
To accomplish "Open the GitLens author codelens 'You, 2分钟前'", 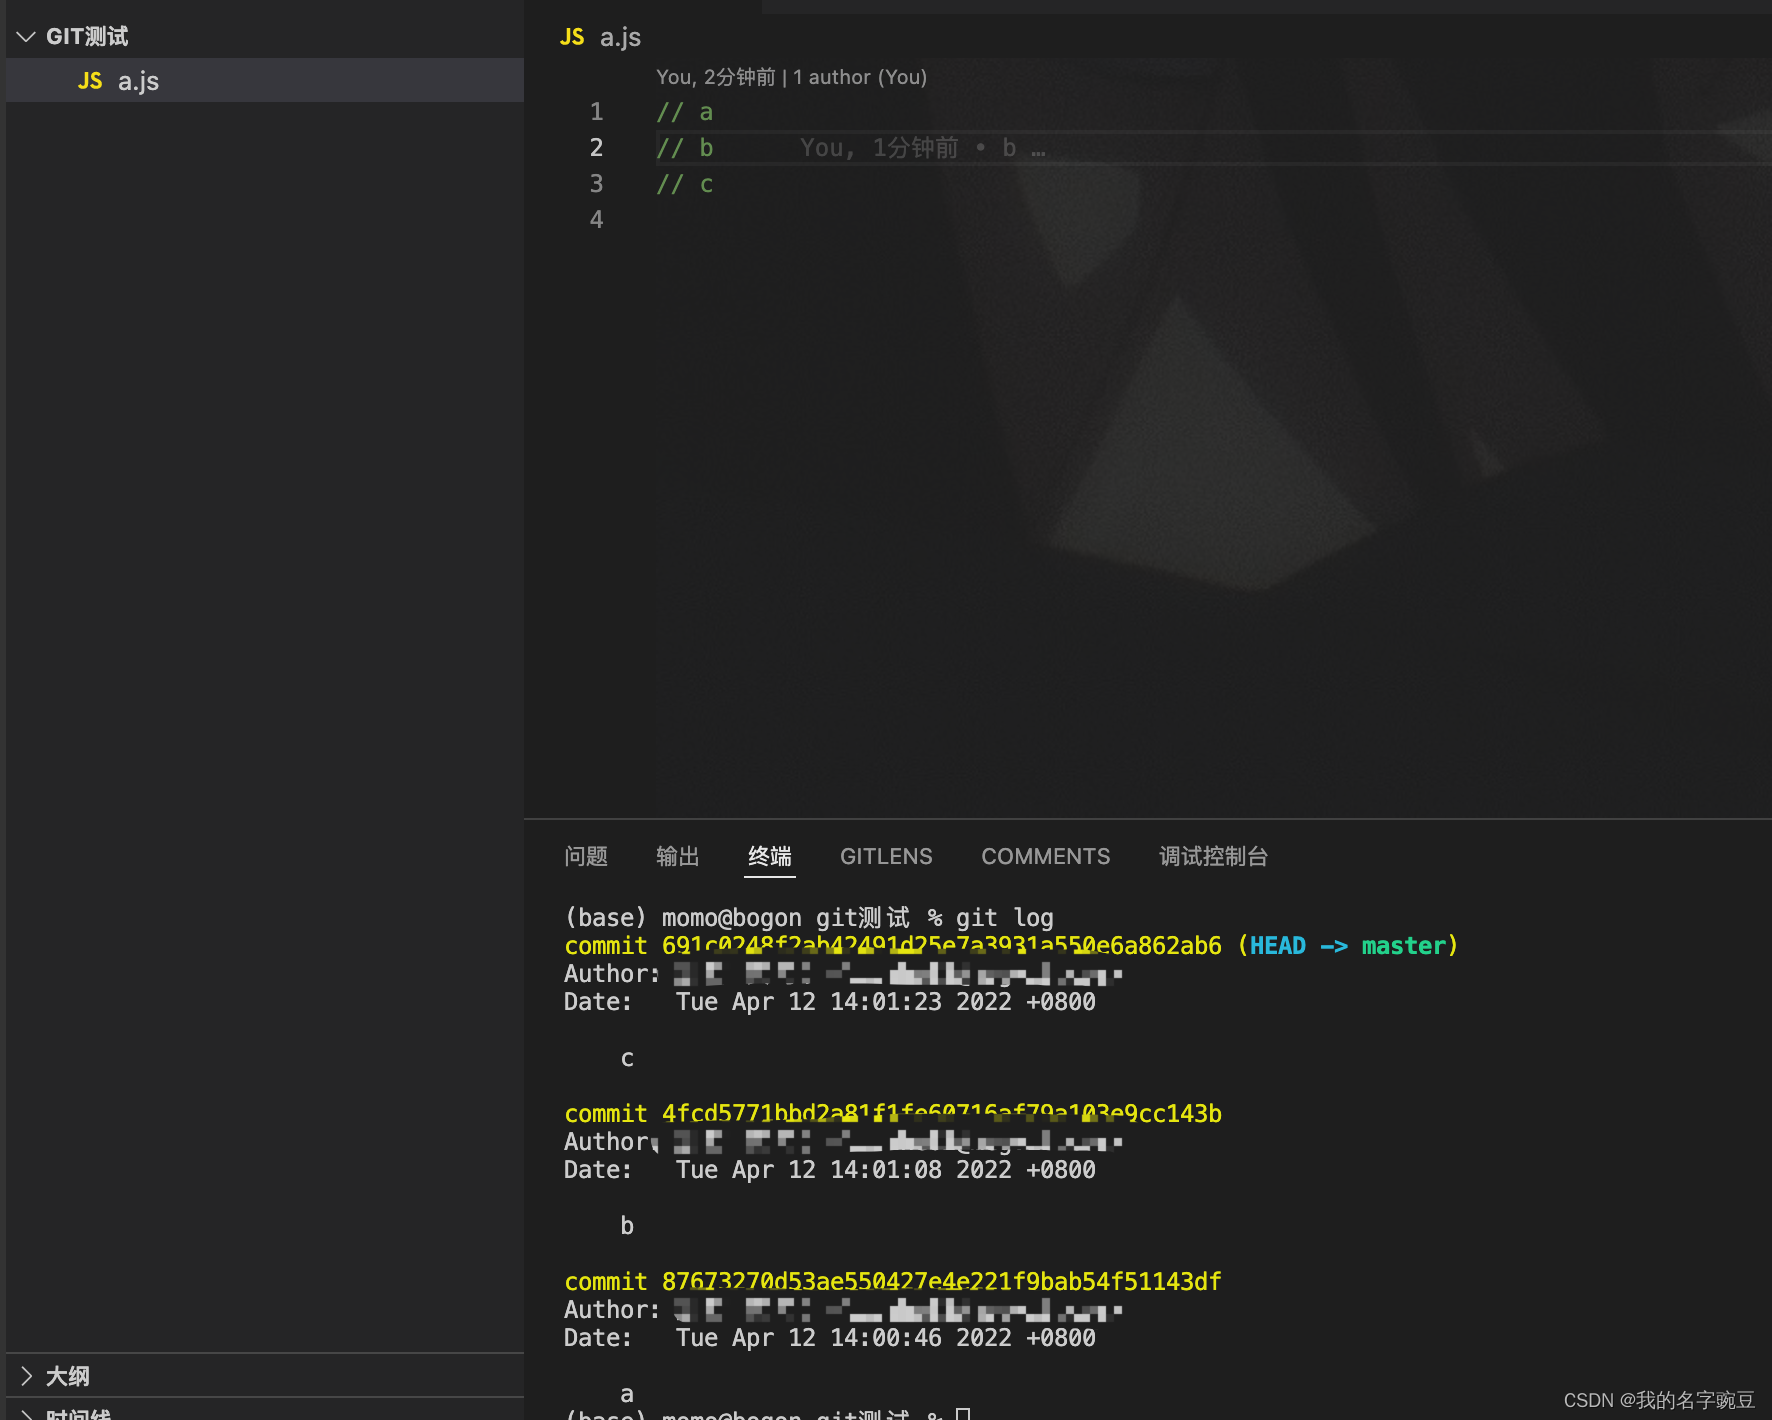I will (716, 77).
